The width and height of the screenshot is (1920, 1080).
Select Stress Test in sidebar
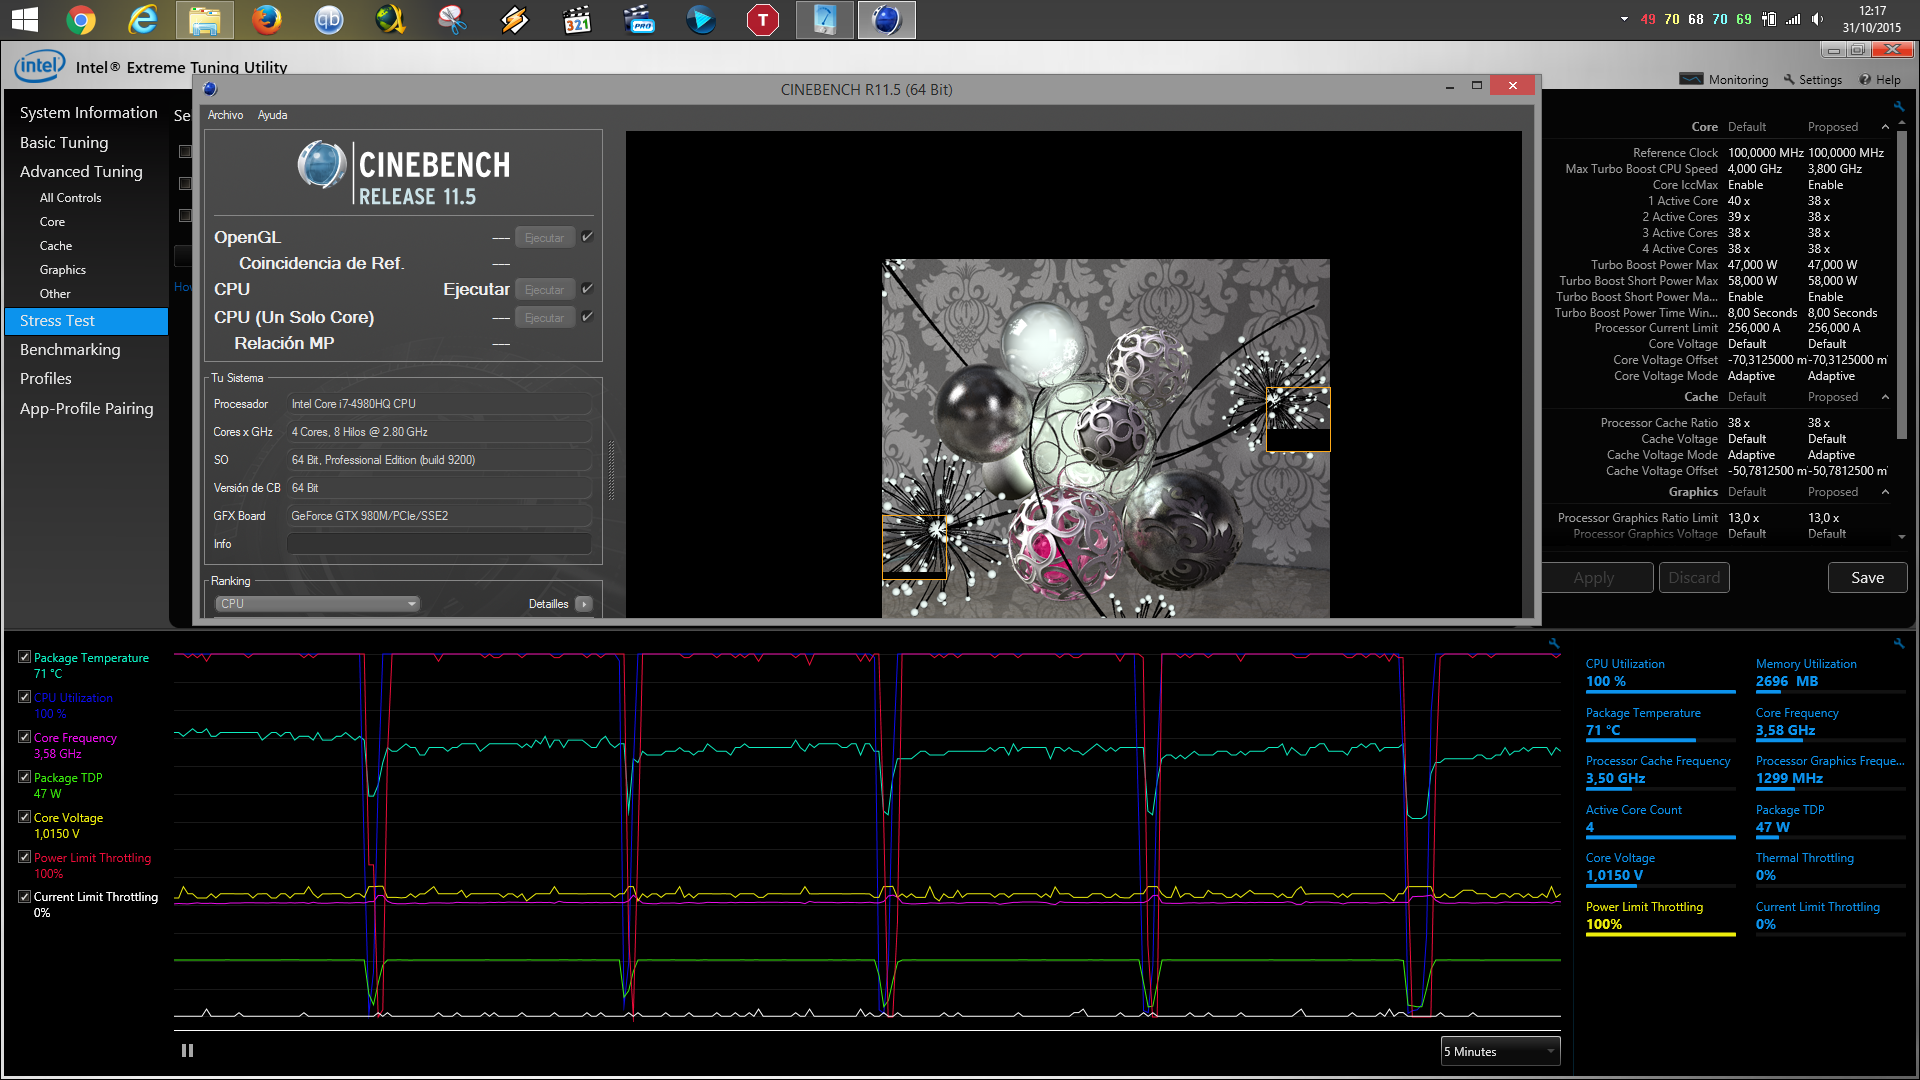(88, 321)
